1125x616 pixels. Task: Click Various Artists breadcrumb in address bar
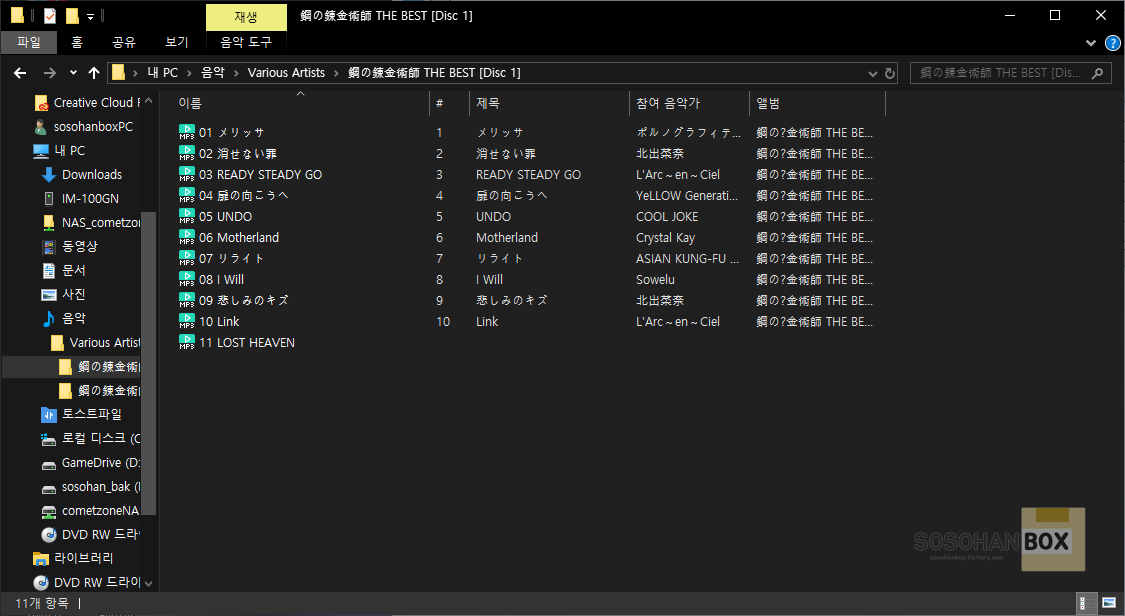click(x=286, y=72)
